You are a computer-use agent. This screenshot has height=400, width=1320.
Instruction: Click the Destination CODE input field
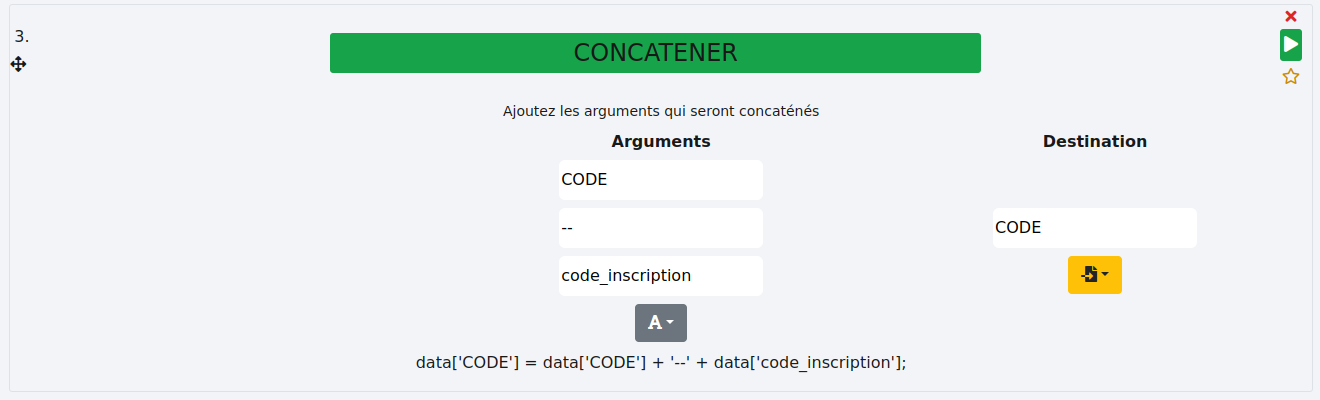coord(1094,228)
